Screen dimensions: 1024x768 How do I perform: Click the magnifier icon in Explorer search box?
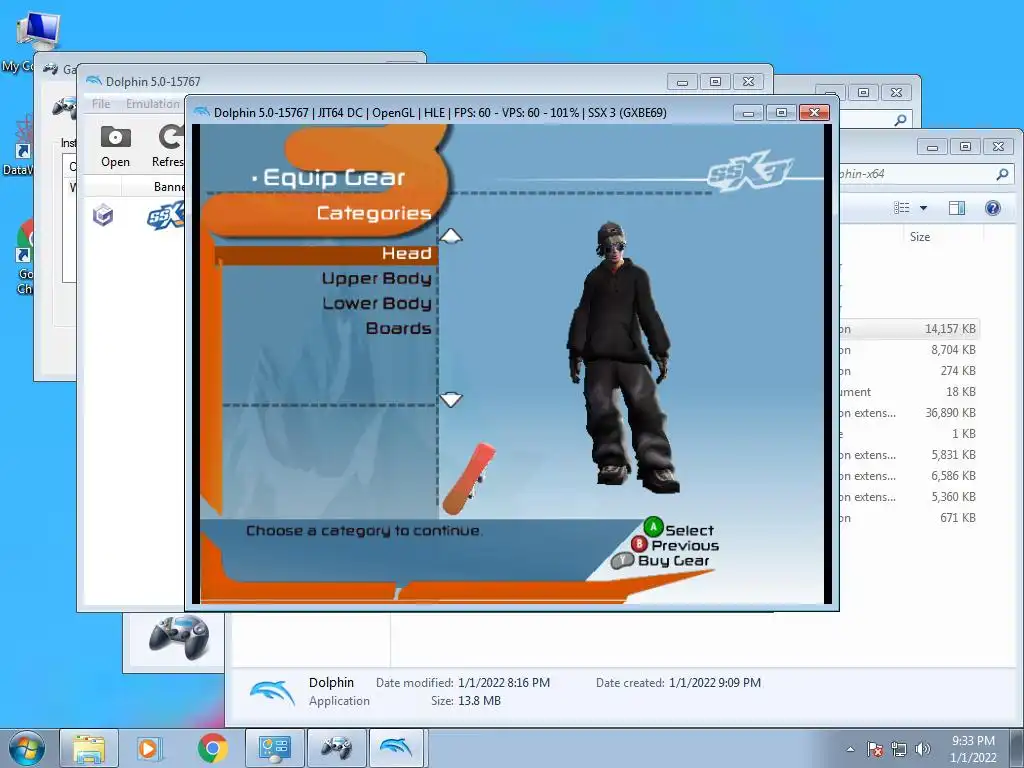[x=1002, y=174]
